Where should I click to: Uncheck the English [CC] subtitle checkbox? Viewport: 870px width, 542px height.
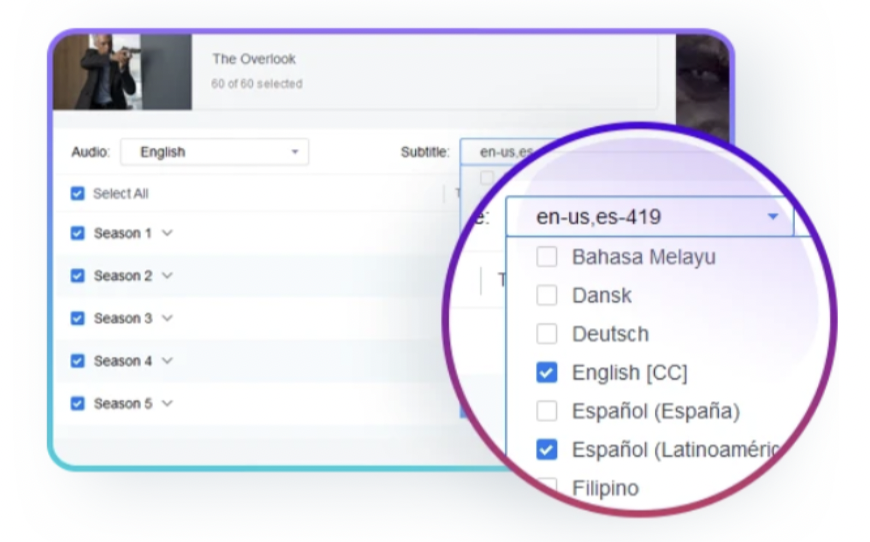coord(547,373)
